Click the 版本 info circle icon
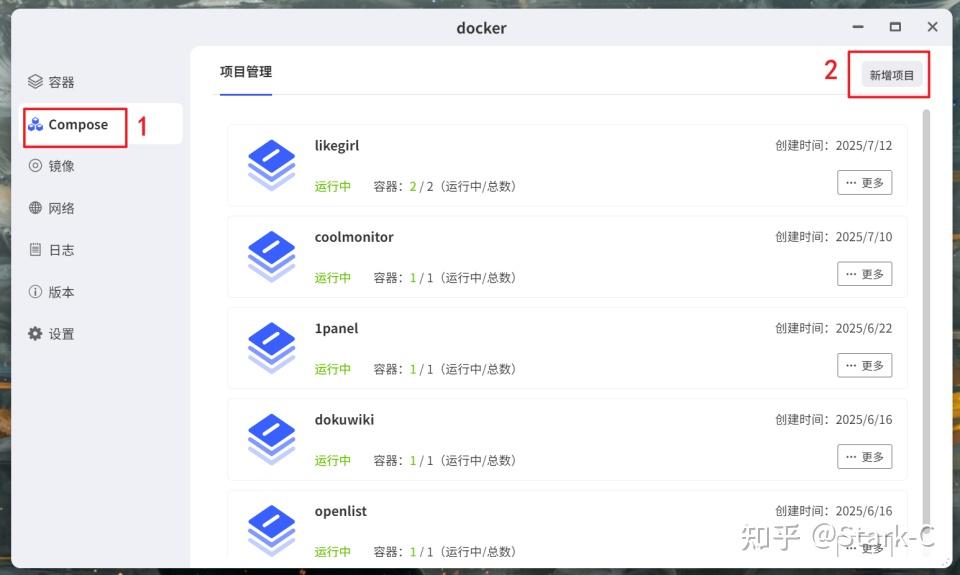This screenshot has width=960, height=575. [36, 291]
